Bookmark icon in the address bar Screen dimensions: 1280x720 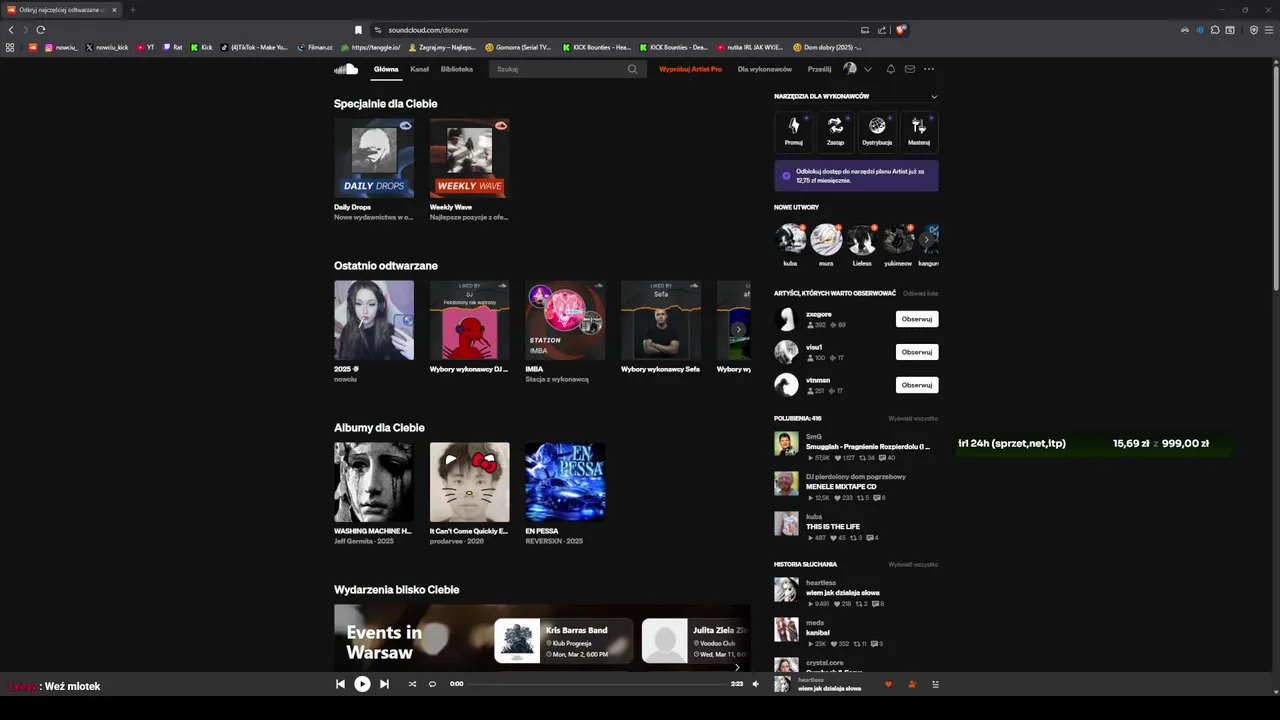(358, 30)
